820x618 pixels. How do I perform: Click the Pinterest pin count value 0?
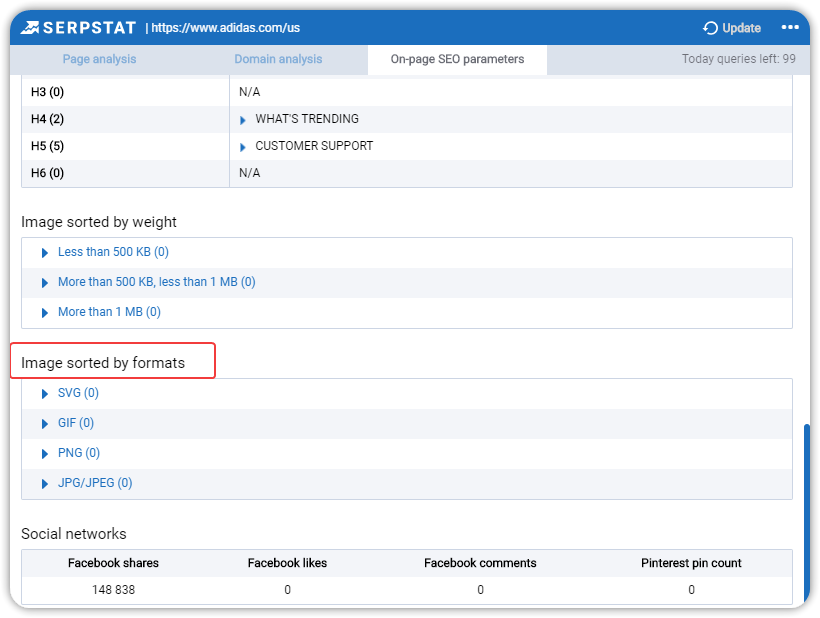(x=691, y=590)
